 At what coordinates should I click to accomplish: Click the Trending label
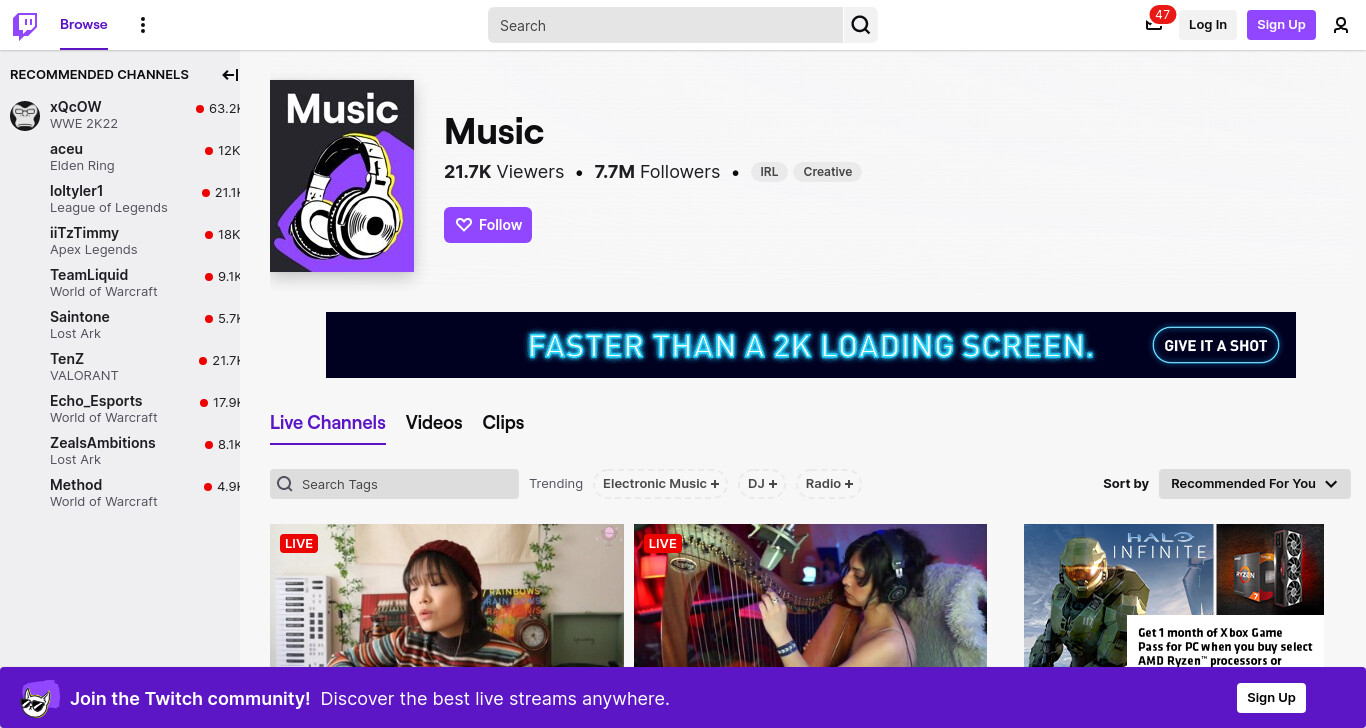(x=556, y=484)
